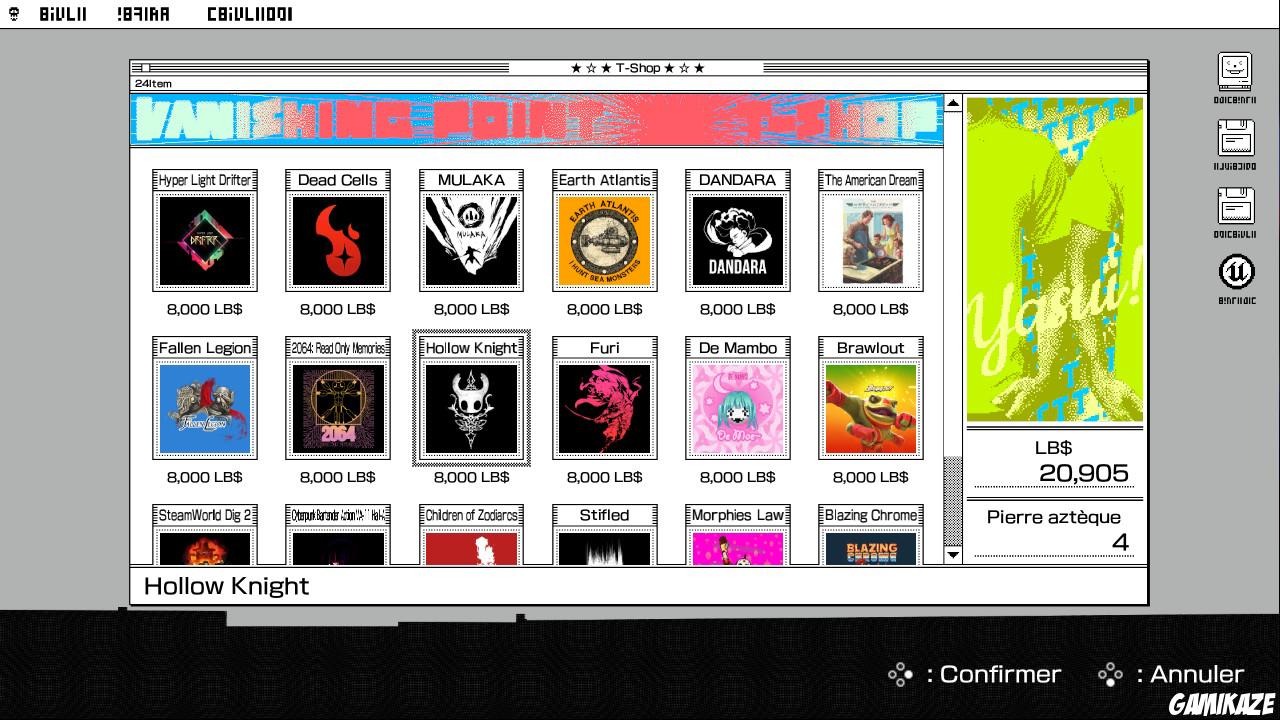
Task: Click the Children of Zodiarcs title label
Action: [471, 516]
